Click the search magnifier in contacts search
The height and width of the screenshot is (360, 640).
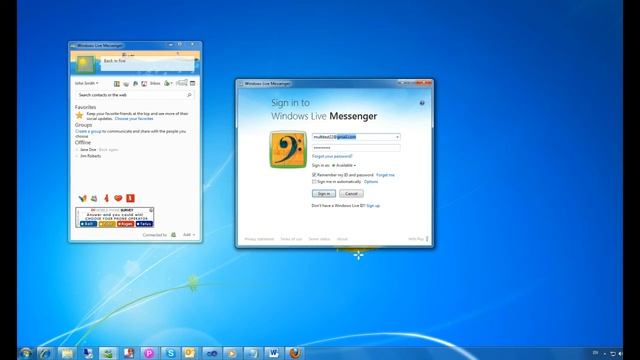tap(189, 95)
